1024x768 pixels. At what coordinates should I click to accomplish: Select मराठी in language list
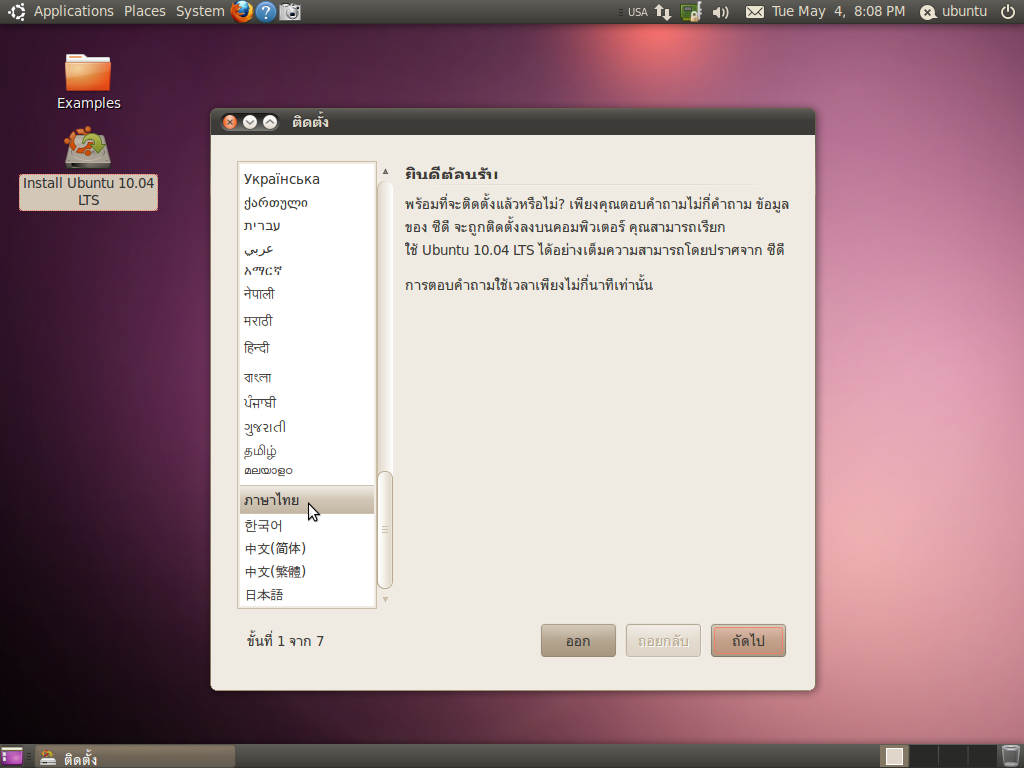[307, 321]
